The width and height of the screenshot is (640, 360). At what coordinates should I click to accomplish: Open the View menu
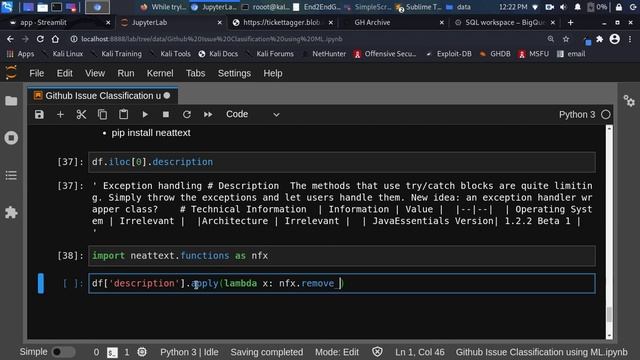pyautogui.click(x=95, y=73)
